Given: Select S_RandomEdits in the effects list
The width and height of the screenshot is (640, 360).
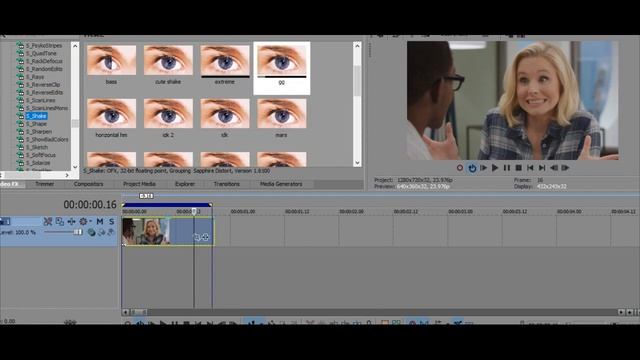Looking at the screenshot, I should point(44,69).
